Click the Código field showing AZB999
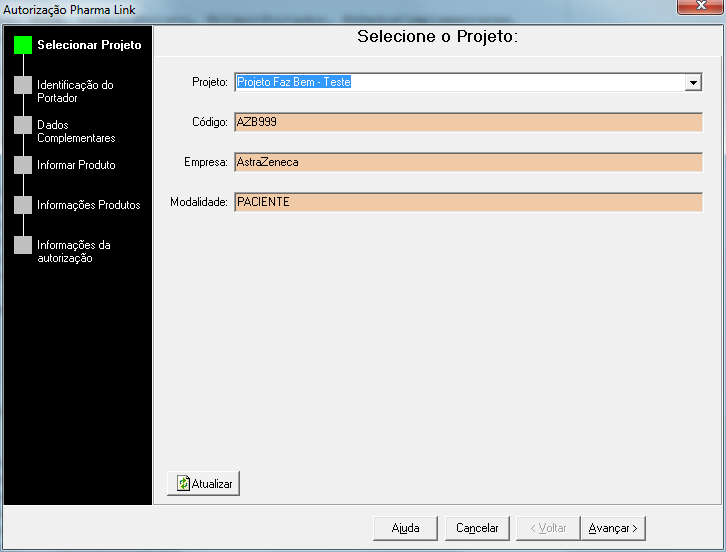This screenshot has height=552, width=726. tap(469, 122)
